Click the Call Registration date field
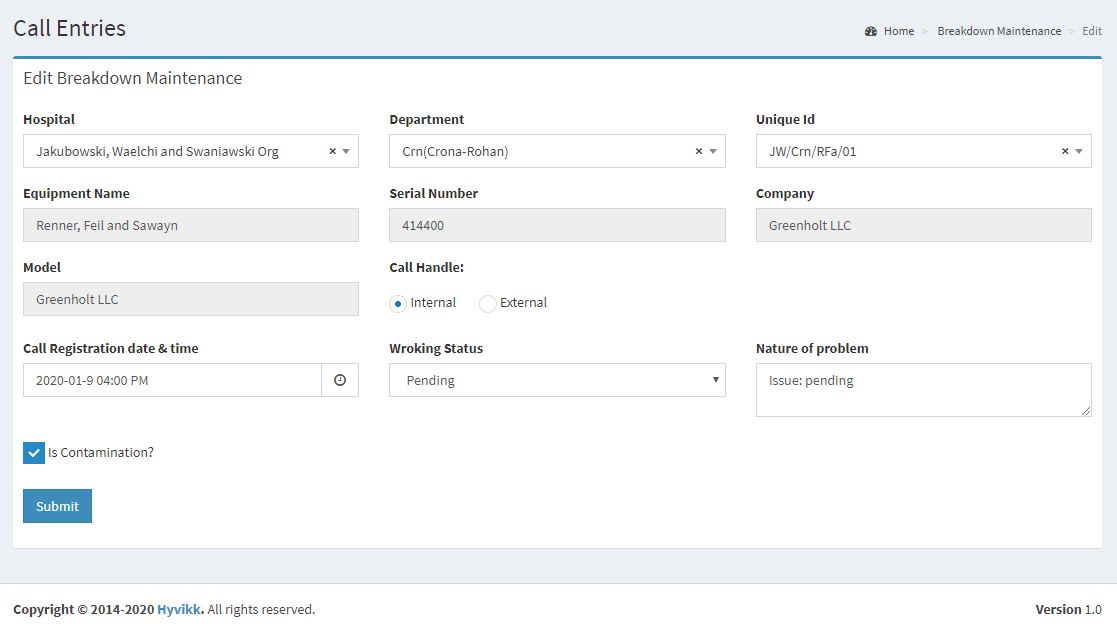1117x631 pixels. click(170, 380)
